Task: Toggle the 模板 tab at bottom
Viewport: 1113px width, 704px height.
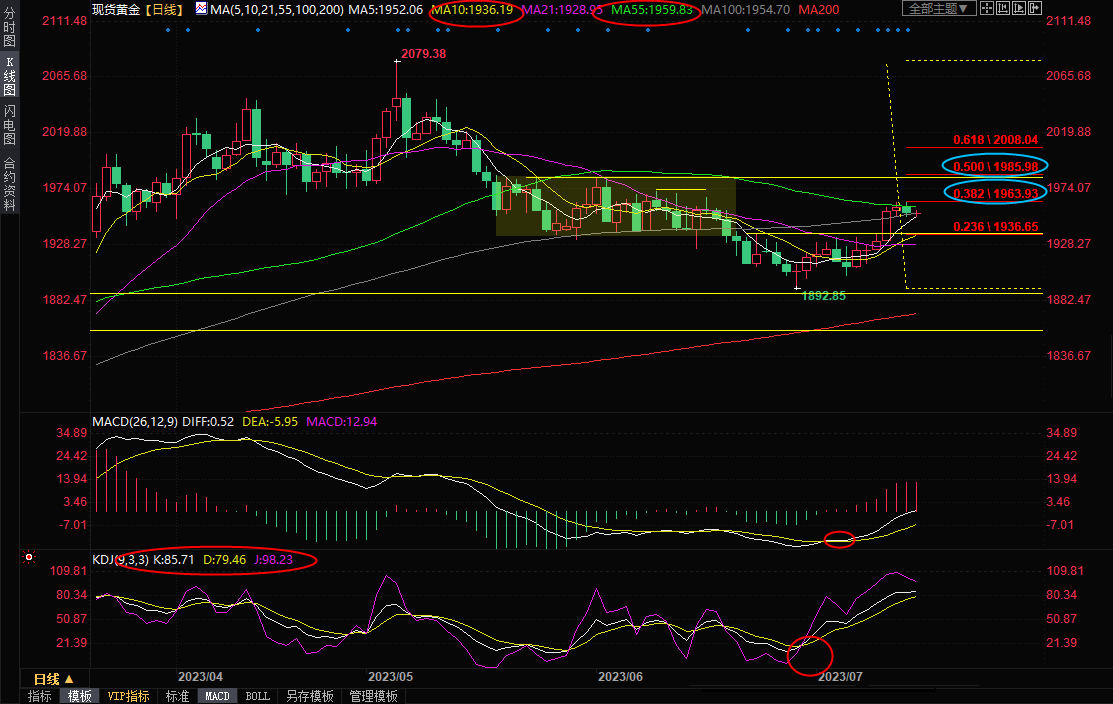Action: (80, 696)
